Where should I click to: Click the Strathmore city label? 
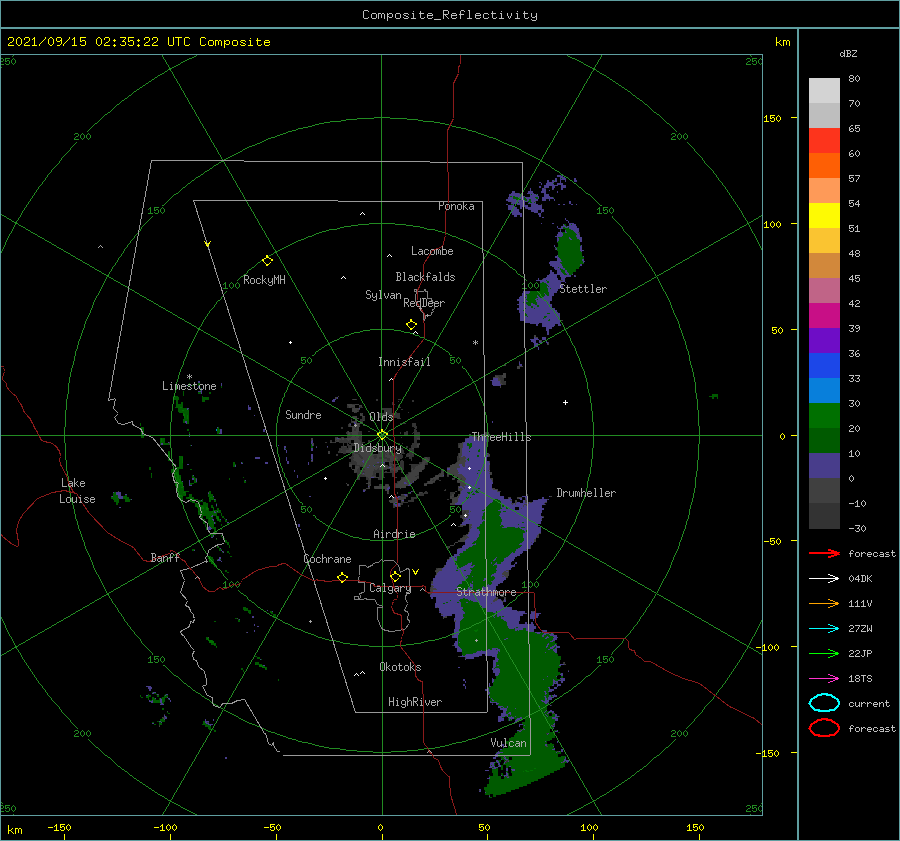(x=486, y=592)
